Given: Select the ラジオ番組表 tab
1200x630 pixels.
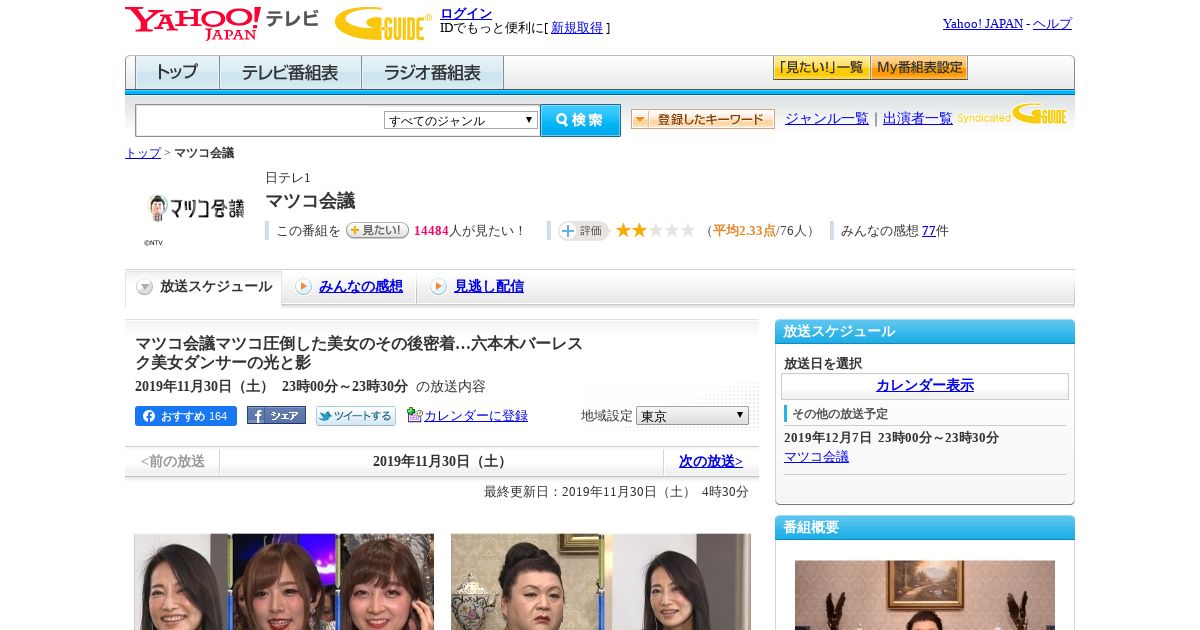Looking at the screenshot, I should point(432,73).
